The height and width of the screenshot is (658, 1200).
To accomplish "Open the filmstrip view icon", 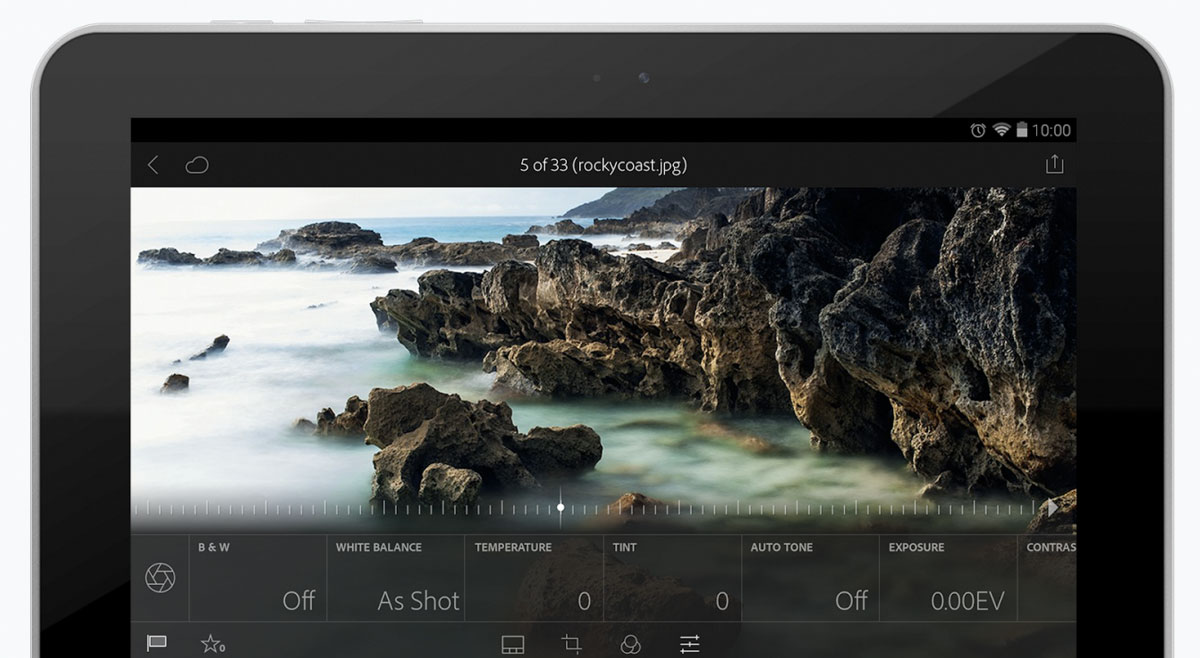I will pyautogui.click(x=512, y=644).
